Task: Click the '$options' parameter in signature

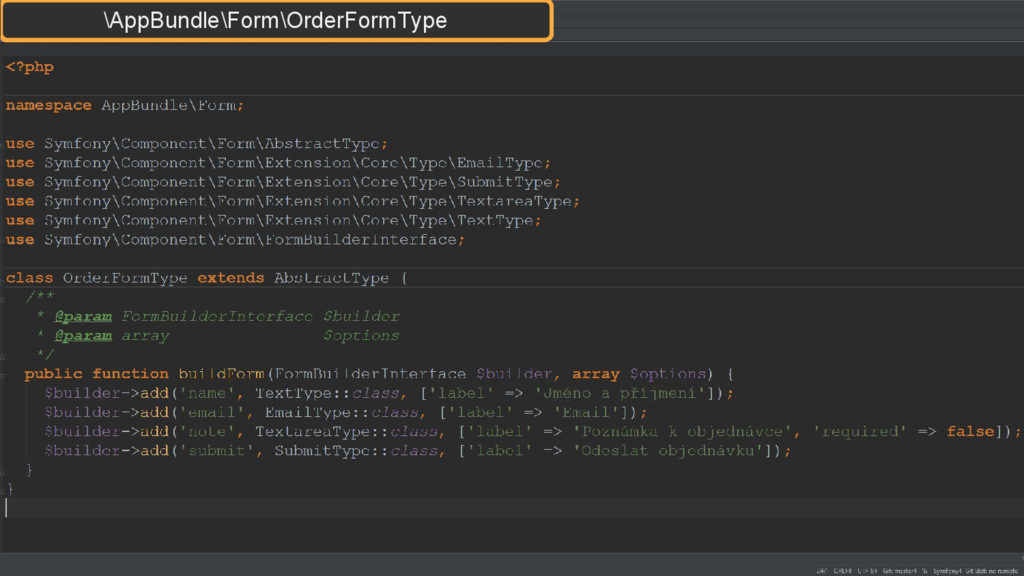Action: pos(667,374)
